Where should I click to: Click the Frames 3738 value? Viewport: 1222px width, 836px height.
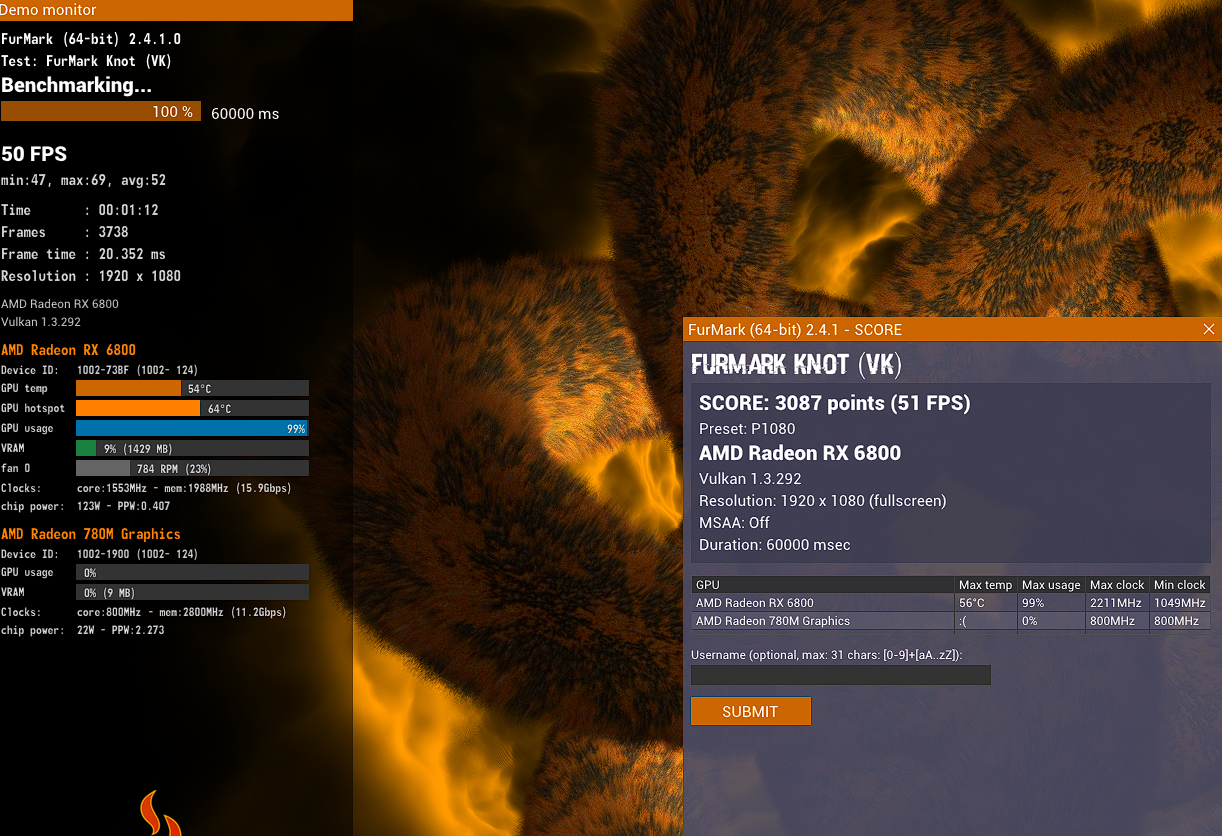click(x=113, y=232)
